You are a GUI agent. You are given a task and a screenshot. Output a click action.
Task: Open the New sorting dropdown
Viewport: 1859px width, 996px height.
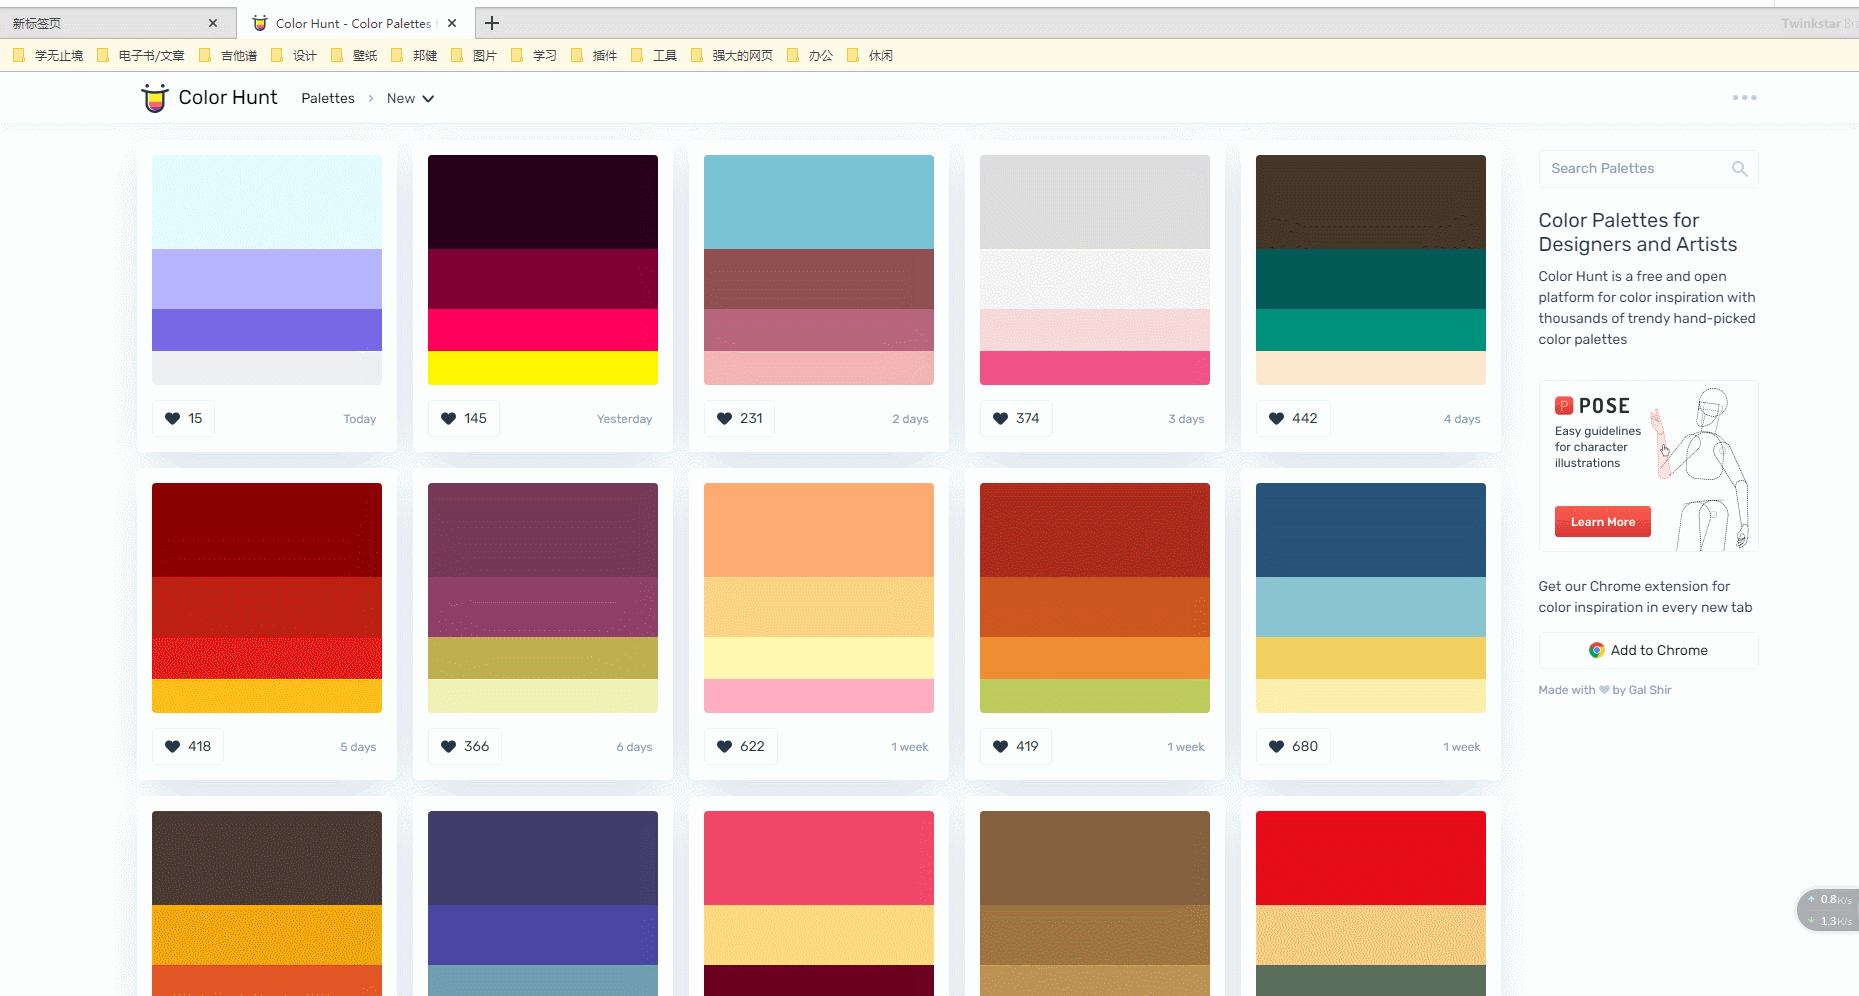(410, 98)
